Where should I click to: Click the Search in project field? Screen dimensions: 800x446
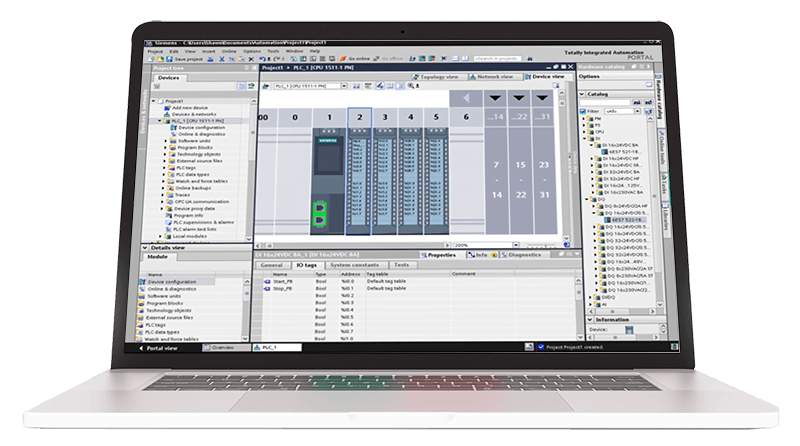[x=497, y=59]
